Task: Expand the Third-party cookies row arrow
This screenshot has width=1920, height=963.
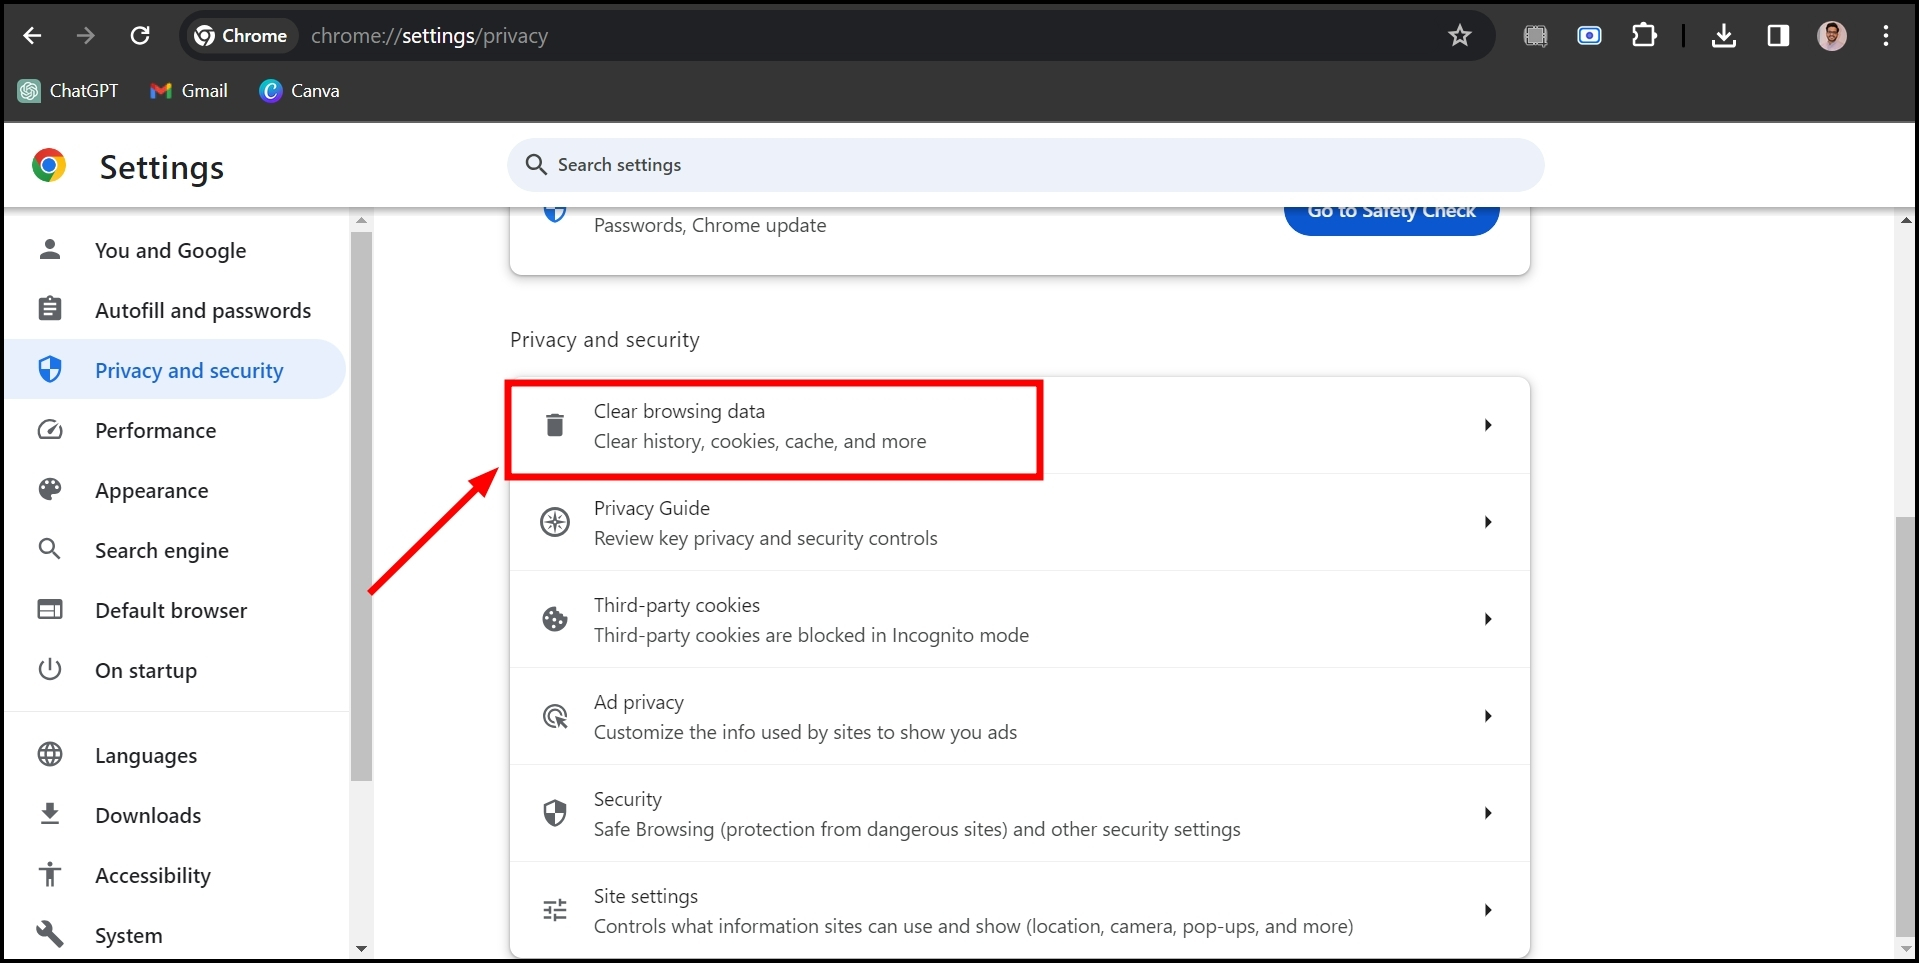Action: coord(1488,619)
